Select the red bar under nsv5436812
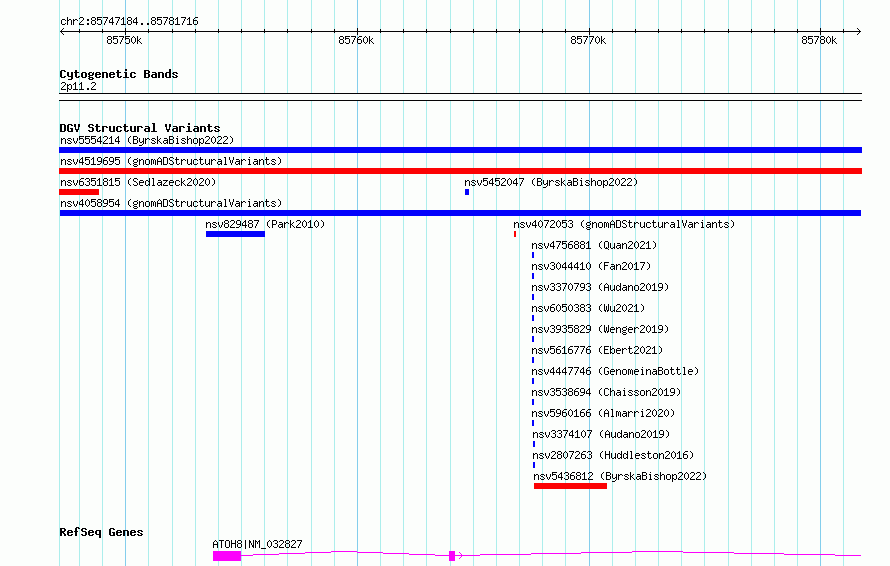The width and height of the screenshot is (890, 566). pos(570,486)
